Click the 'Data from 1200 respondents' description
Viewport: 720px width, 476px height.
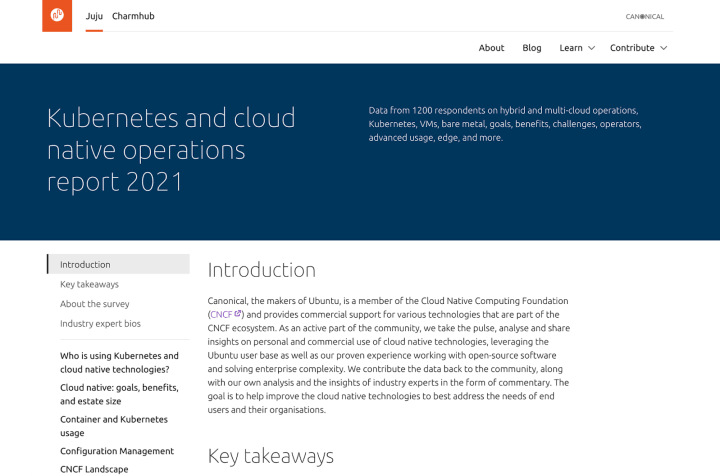505,124
